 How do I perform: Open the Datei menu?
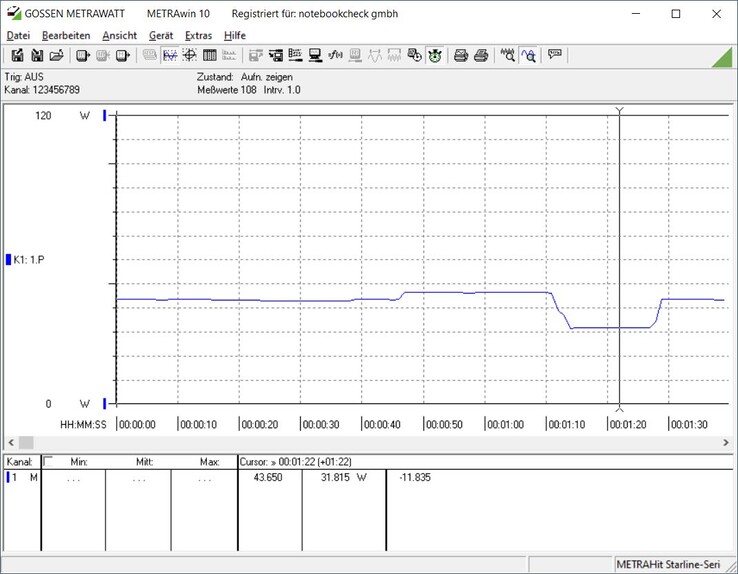click(18, 36)
